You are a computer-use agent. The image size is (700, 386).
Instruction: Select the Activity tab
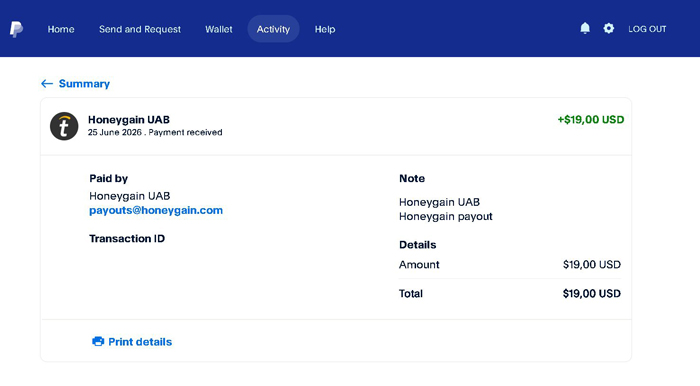pos(273,29)
